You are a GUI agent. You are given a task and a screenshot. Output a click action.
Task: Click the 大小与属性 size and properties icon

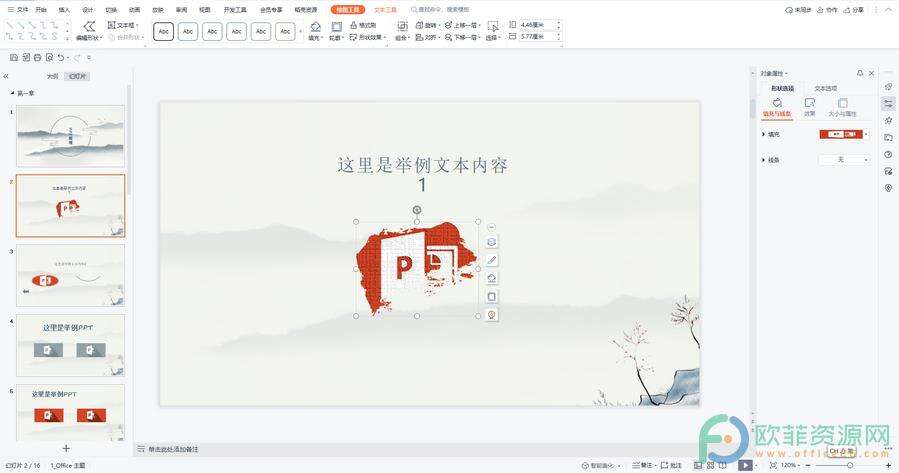(842, 104)
